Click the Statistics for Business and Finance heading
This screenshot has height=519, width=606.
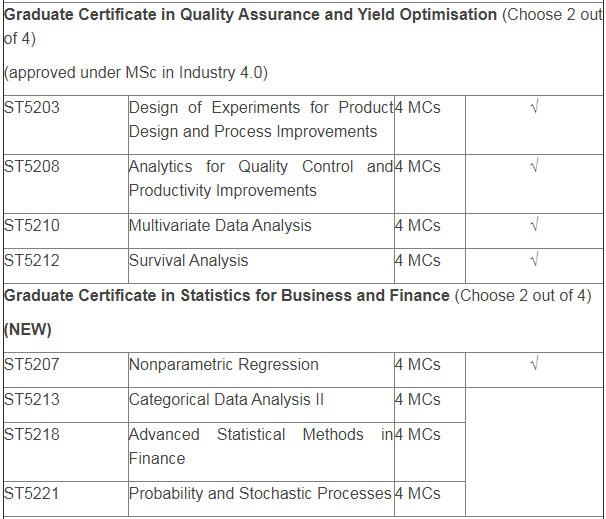227,296
